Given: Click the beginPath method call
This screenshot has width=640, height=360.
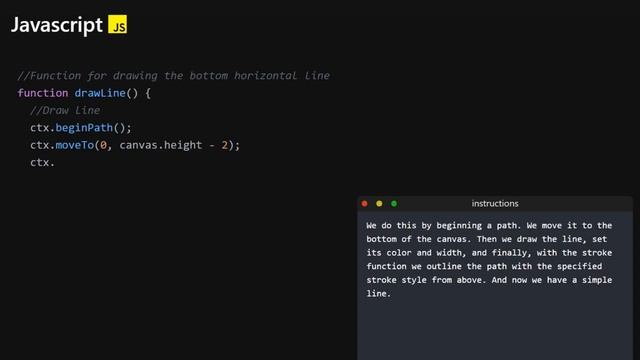Looking at the screenshot, I should pos(84,128).
